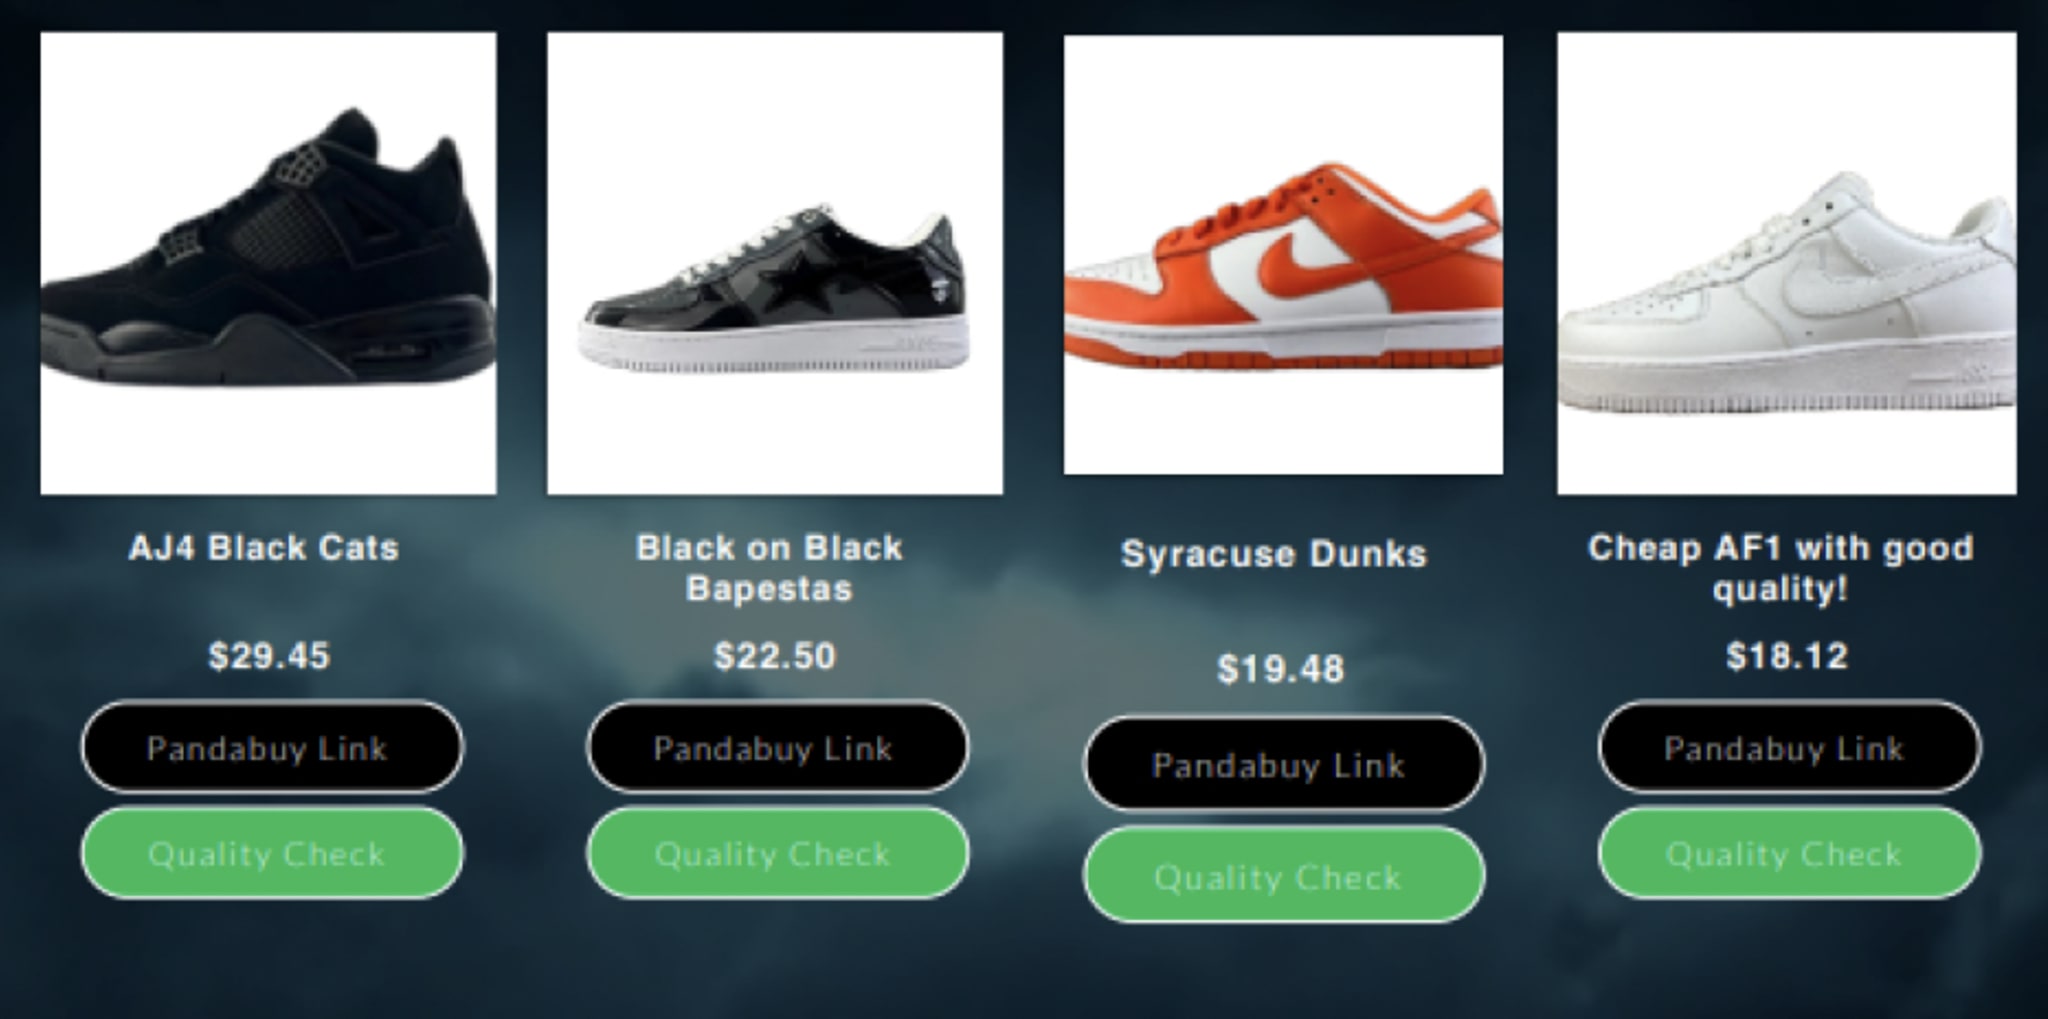
Task: Select the $18.12 price text
Action: tap(1787, 656)
